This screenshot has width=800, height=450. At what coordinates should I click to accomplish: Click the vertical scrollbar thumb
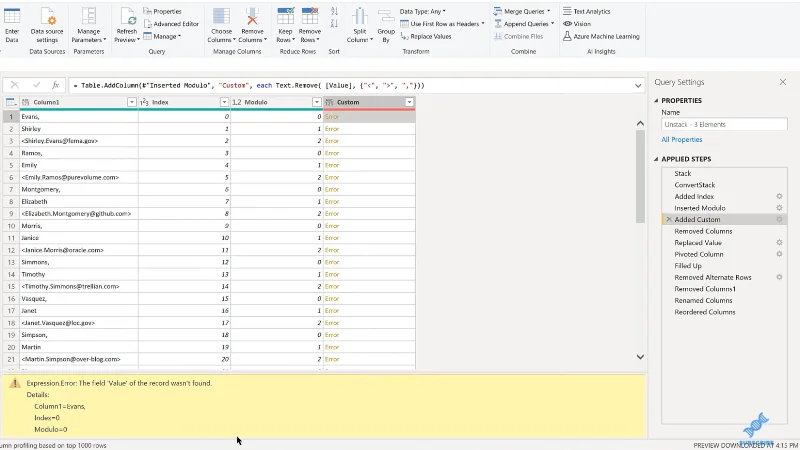[640, 177]
